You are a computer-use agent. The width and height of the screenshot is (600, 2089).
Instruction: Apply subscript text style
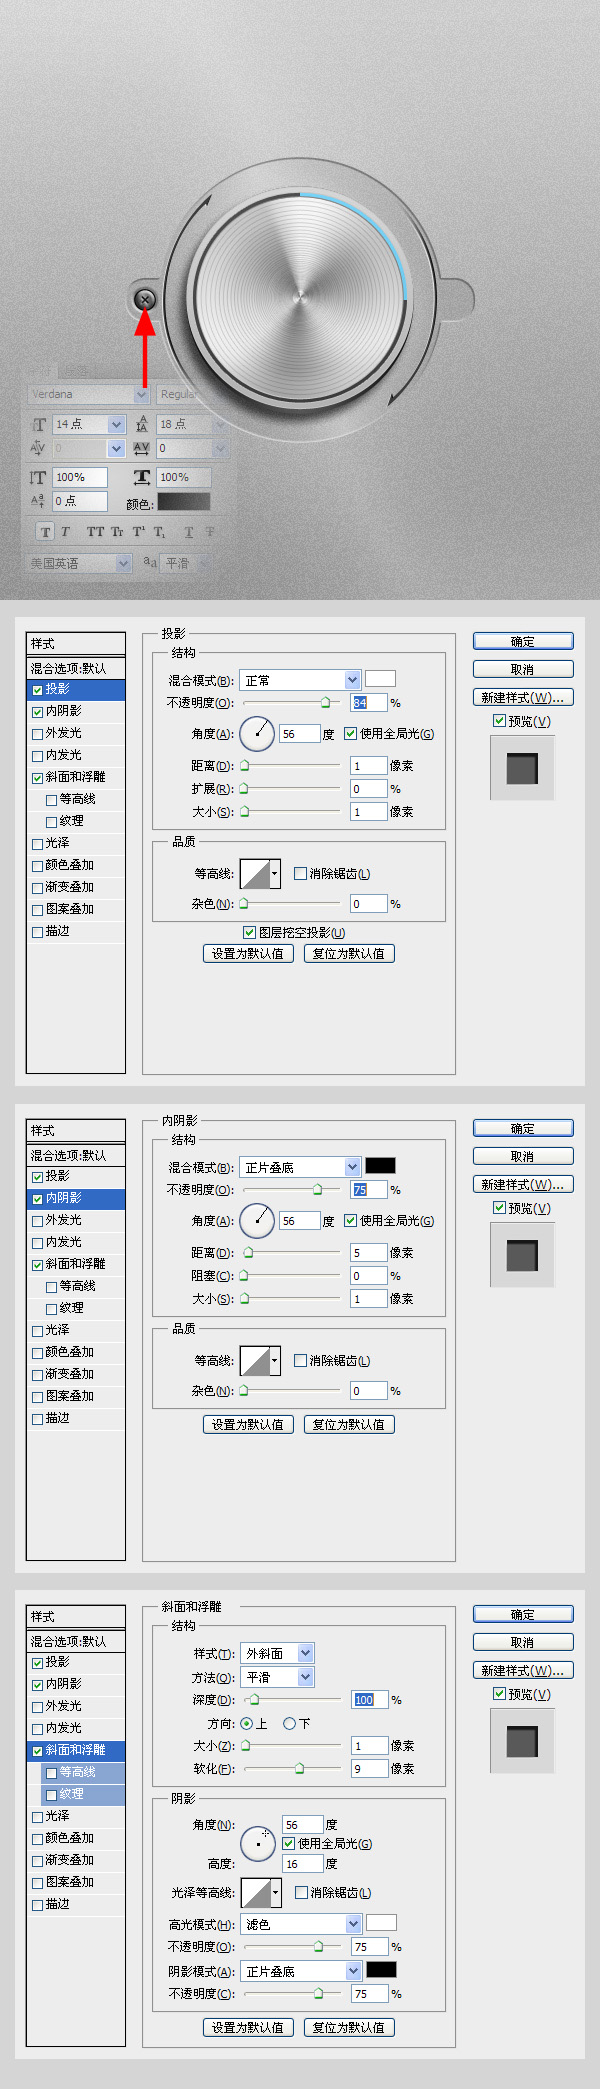(160, 532)
